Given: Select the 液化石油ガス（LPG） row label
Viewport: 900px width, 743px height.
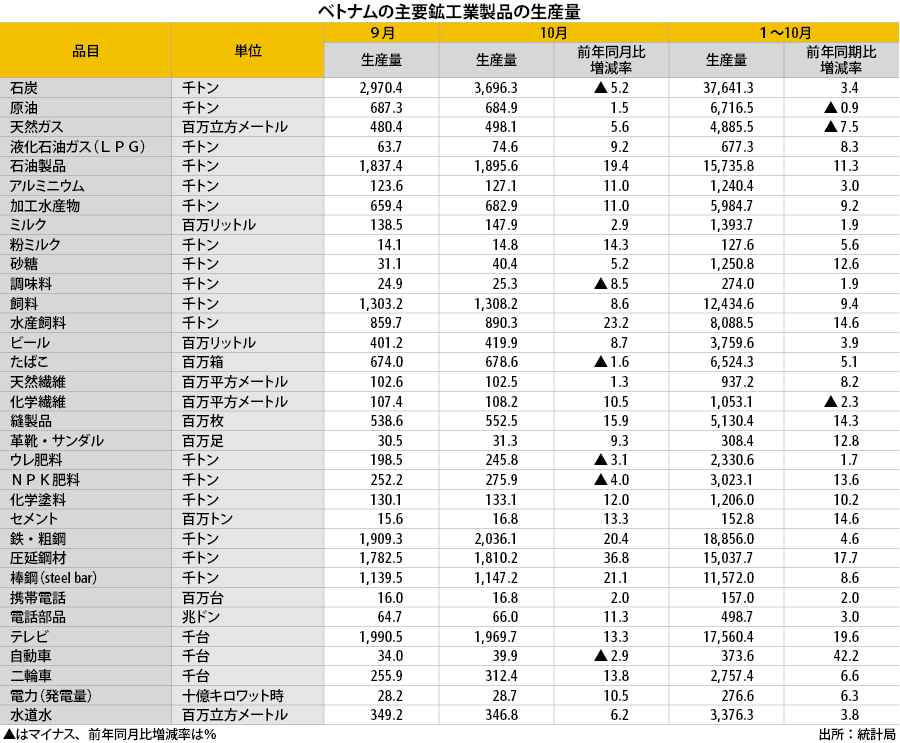Looking at the screenshot, I should pos(78,147).
